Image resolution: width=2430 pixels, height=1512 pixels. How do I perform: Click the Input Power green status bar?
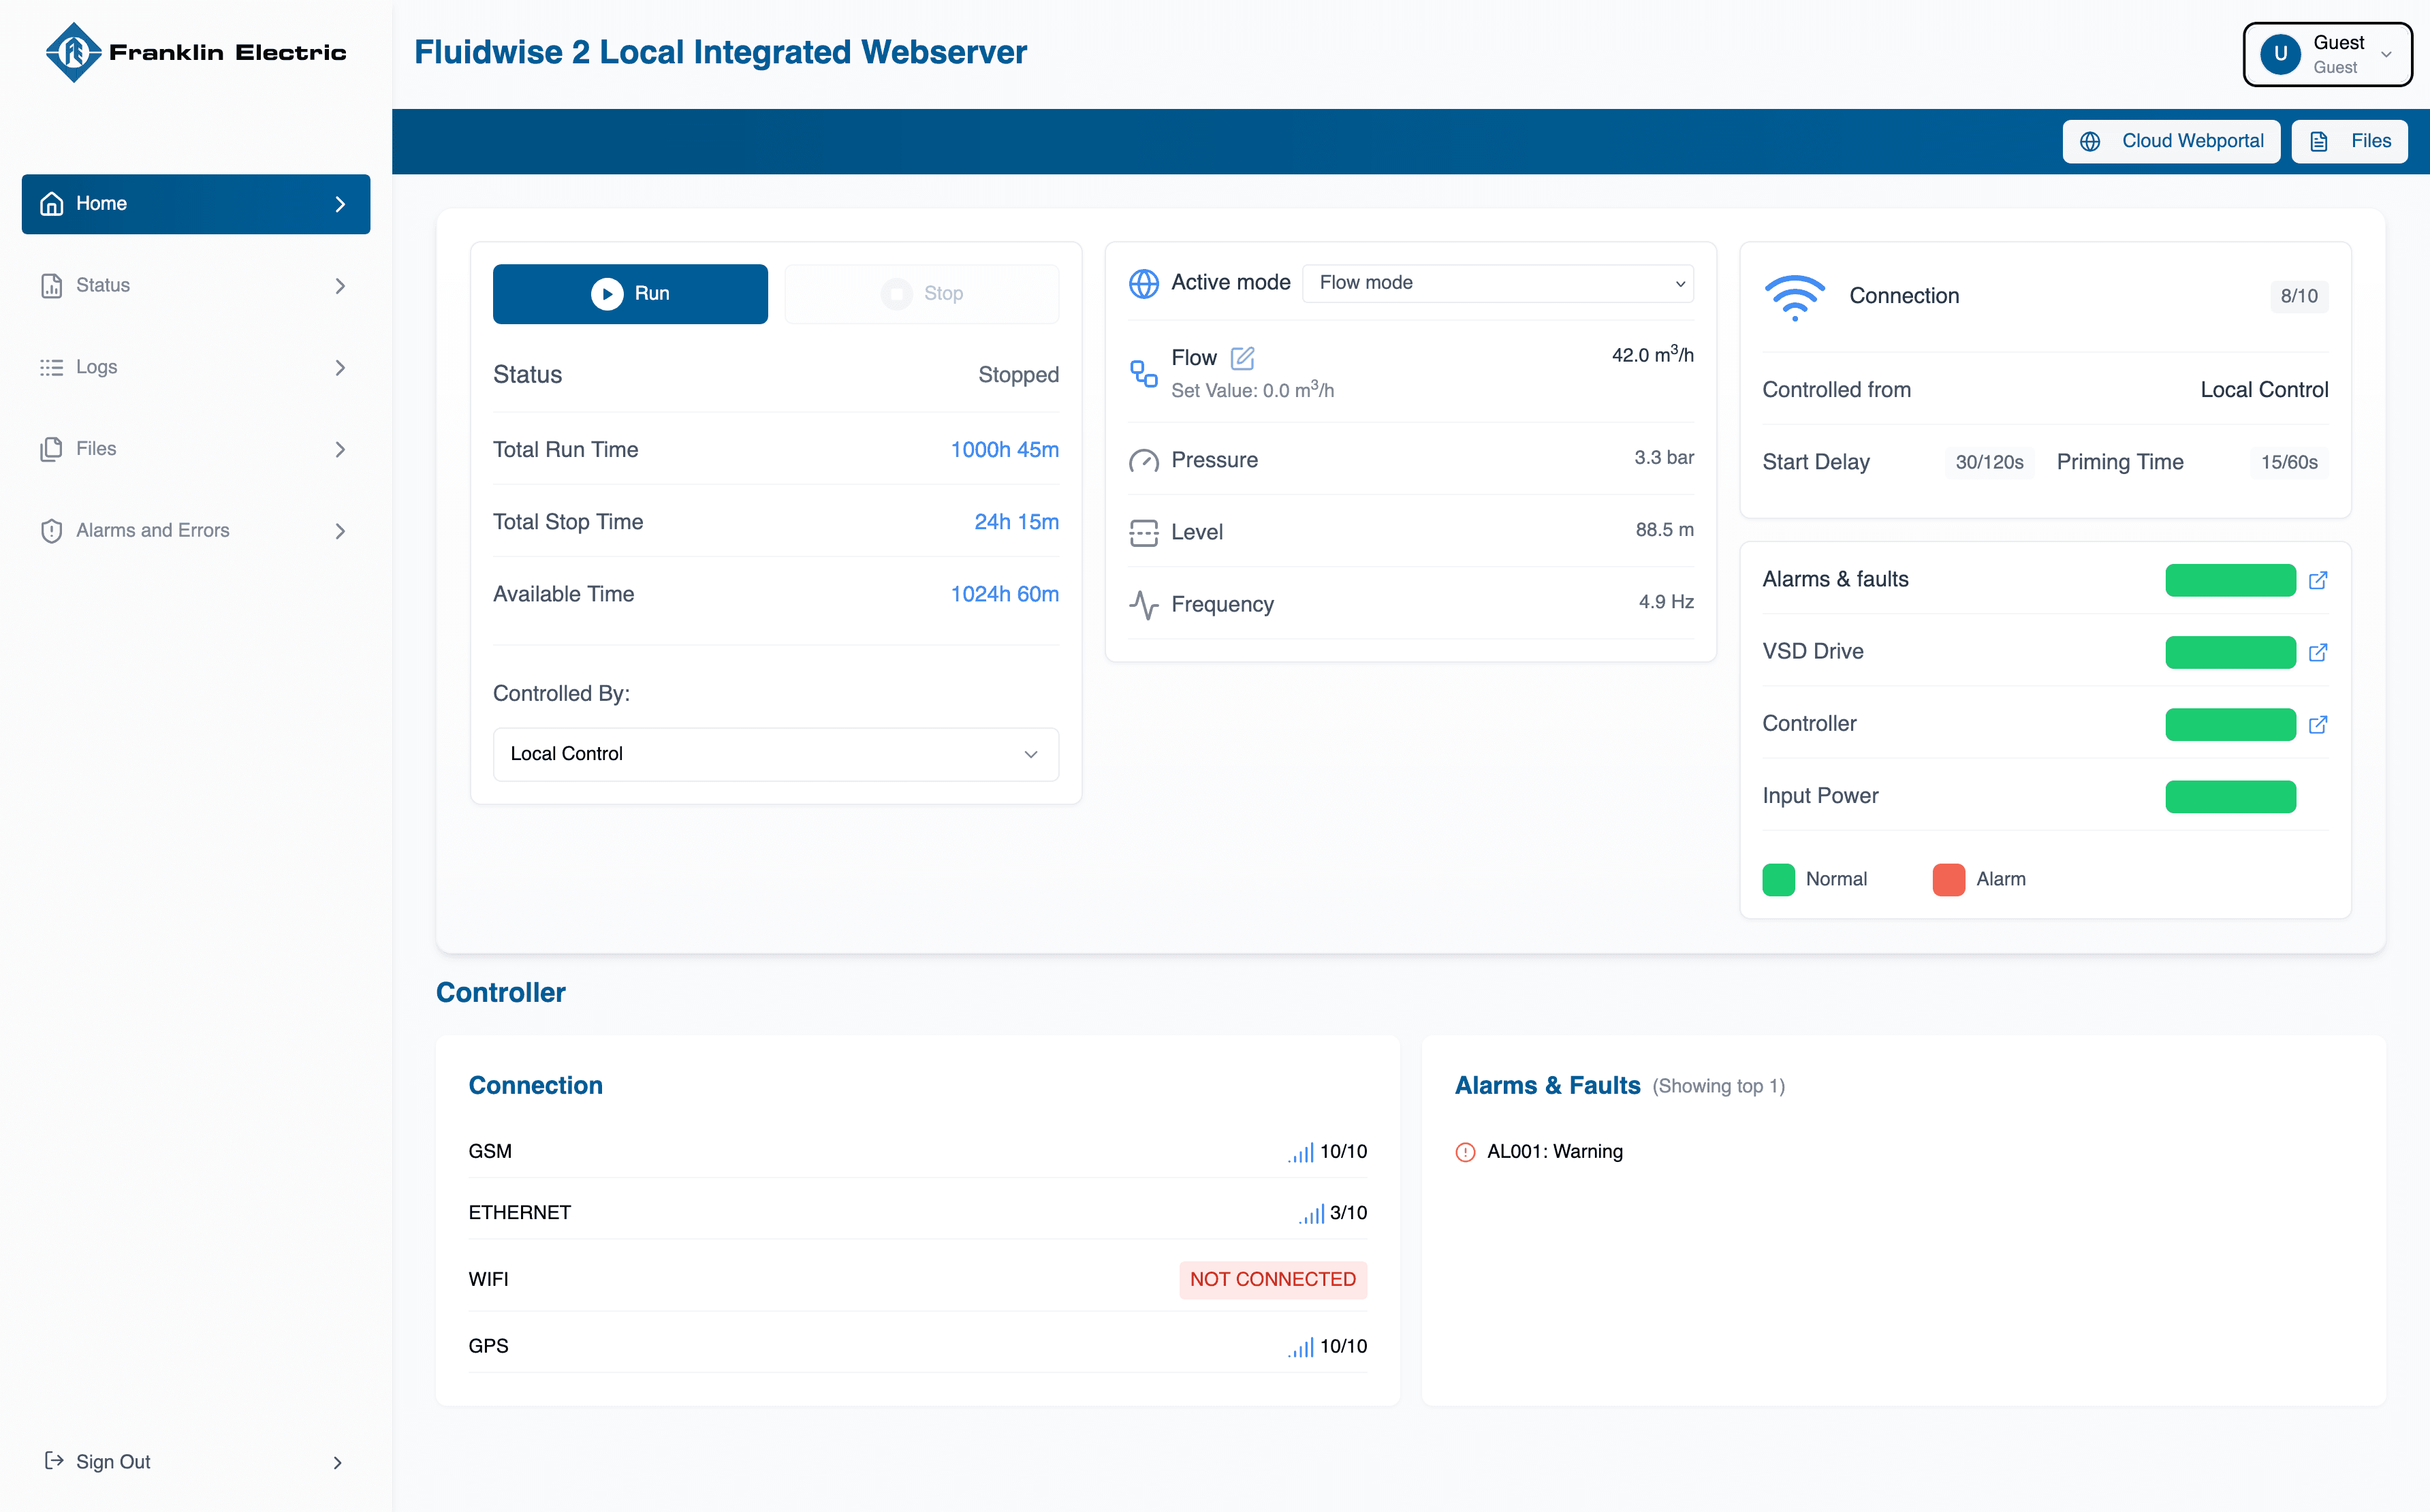pyautogui.click(x=2230, y=796)
